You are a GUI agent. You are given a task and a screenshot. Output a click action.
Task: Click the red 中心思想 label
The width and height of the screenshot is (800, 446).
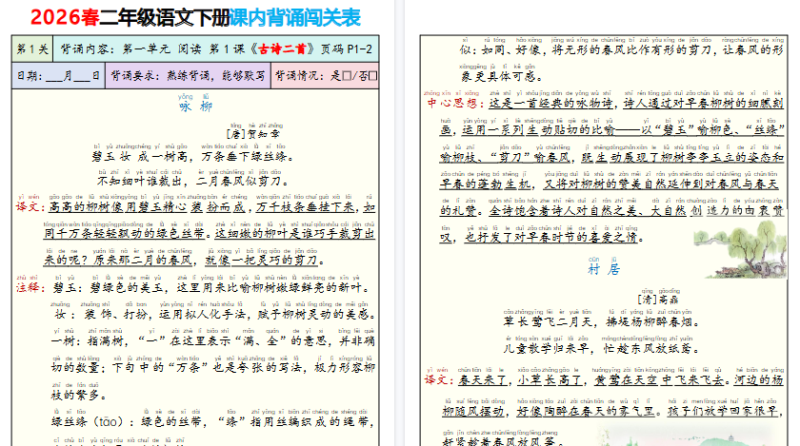point(454,103)
